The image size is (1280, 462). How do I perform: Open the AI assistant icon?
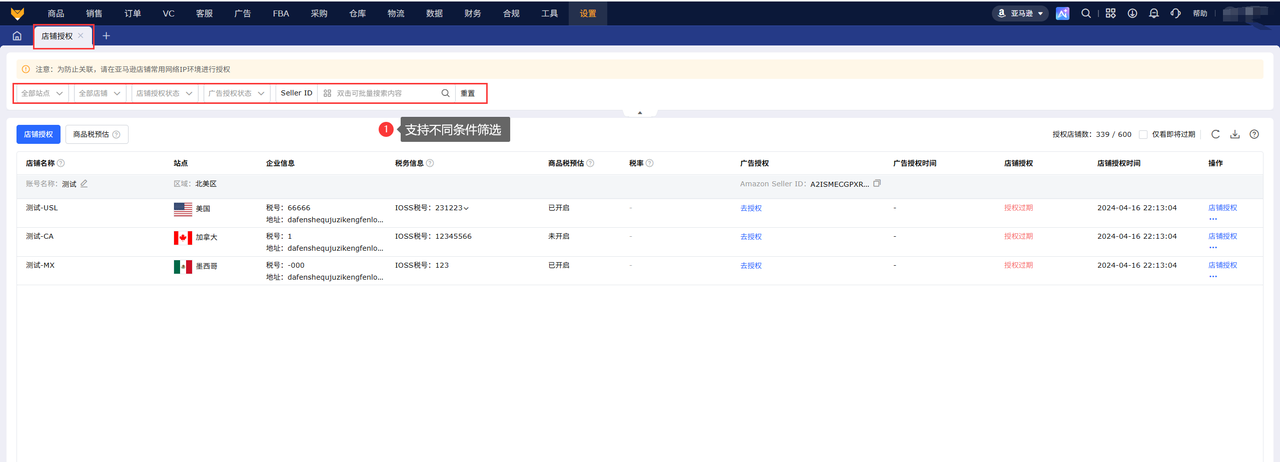coord(1062,13)
